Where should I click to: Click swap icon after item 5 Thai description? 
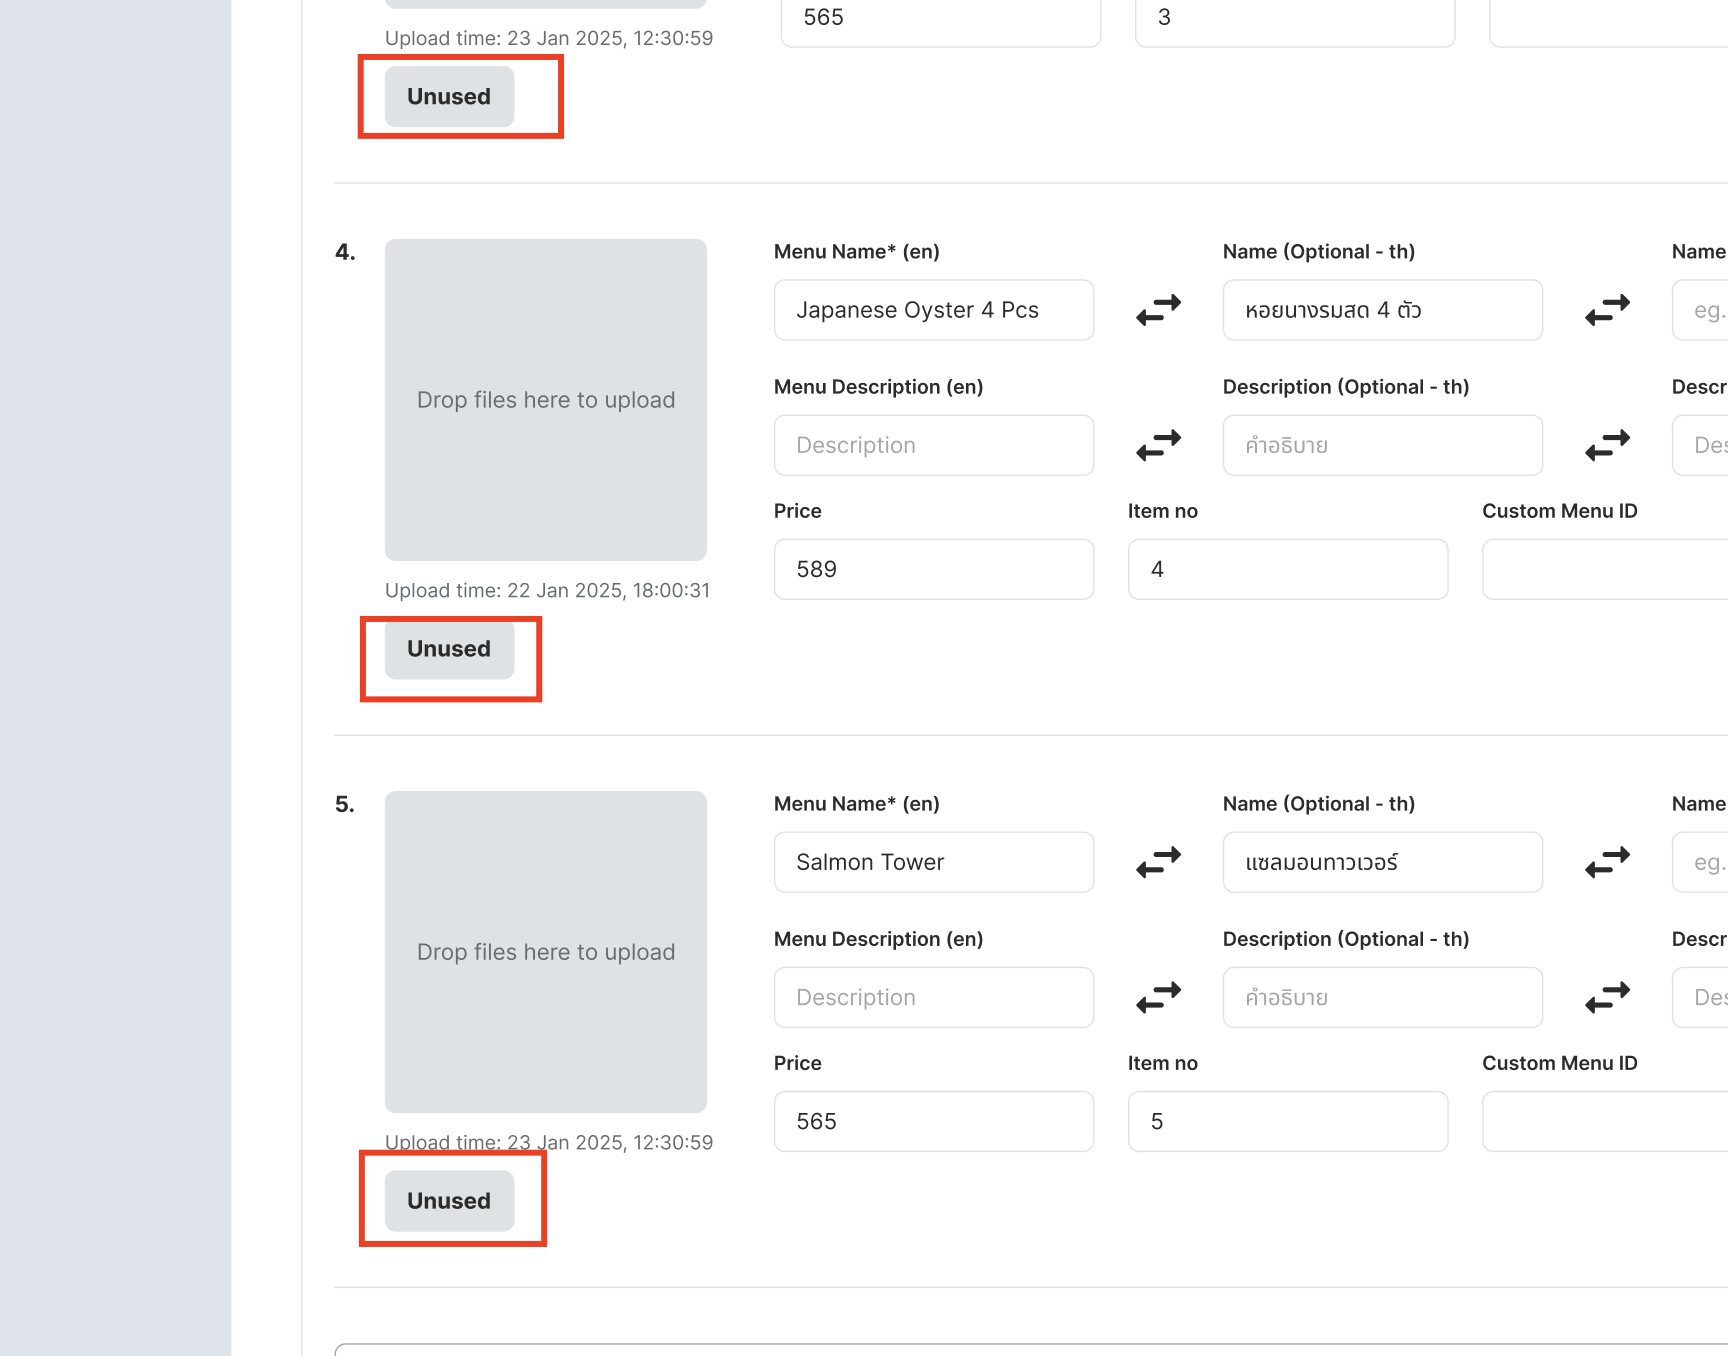[x=1607, y=997]
